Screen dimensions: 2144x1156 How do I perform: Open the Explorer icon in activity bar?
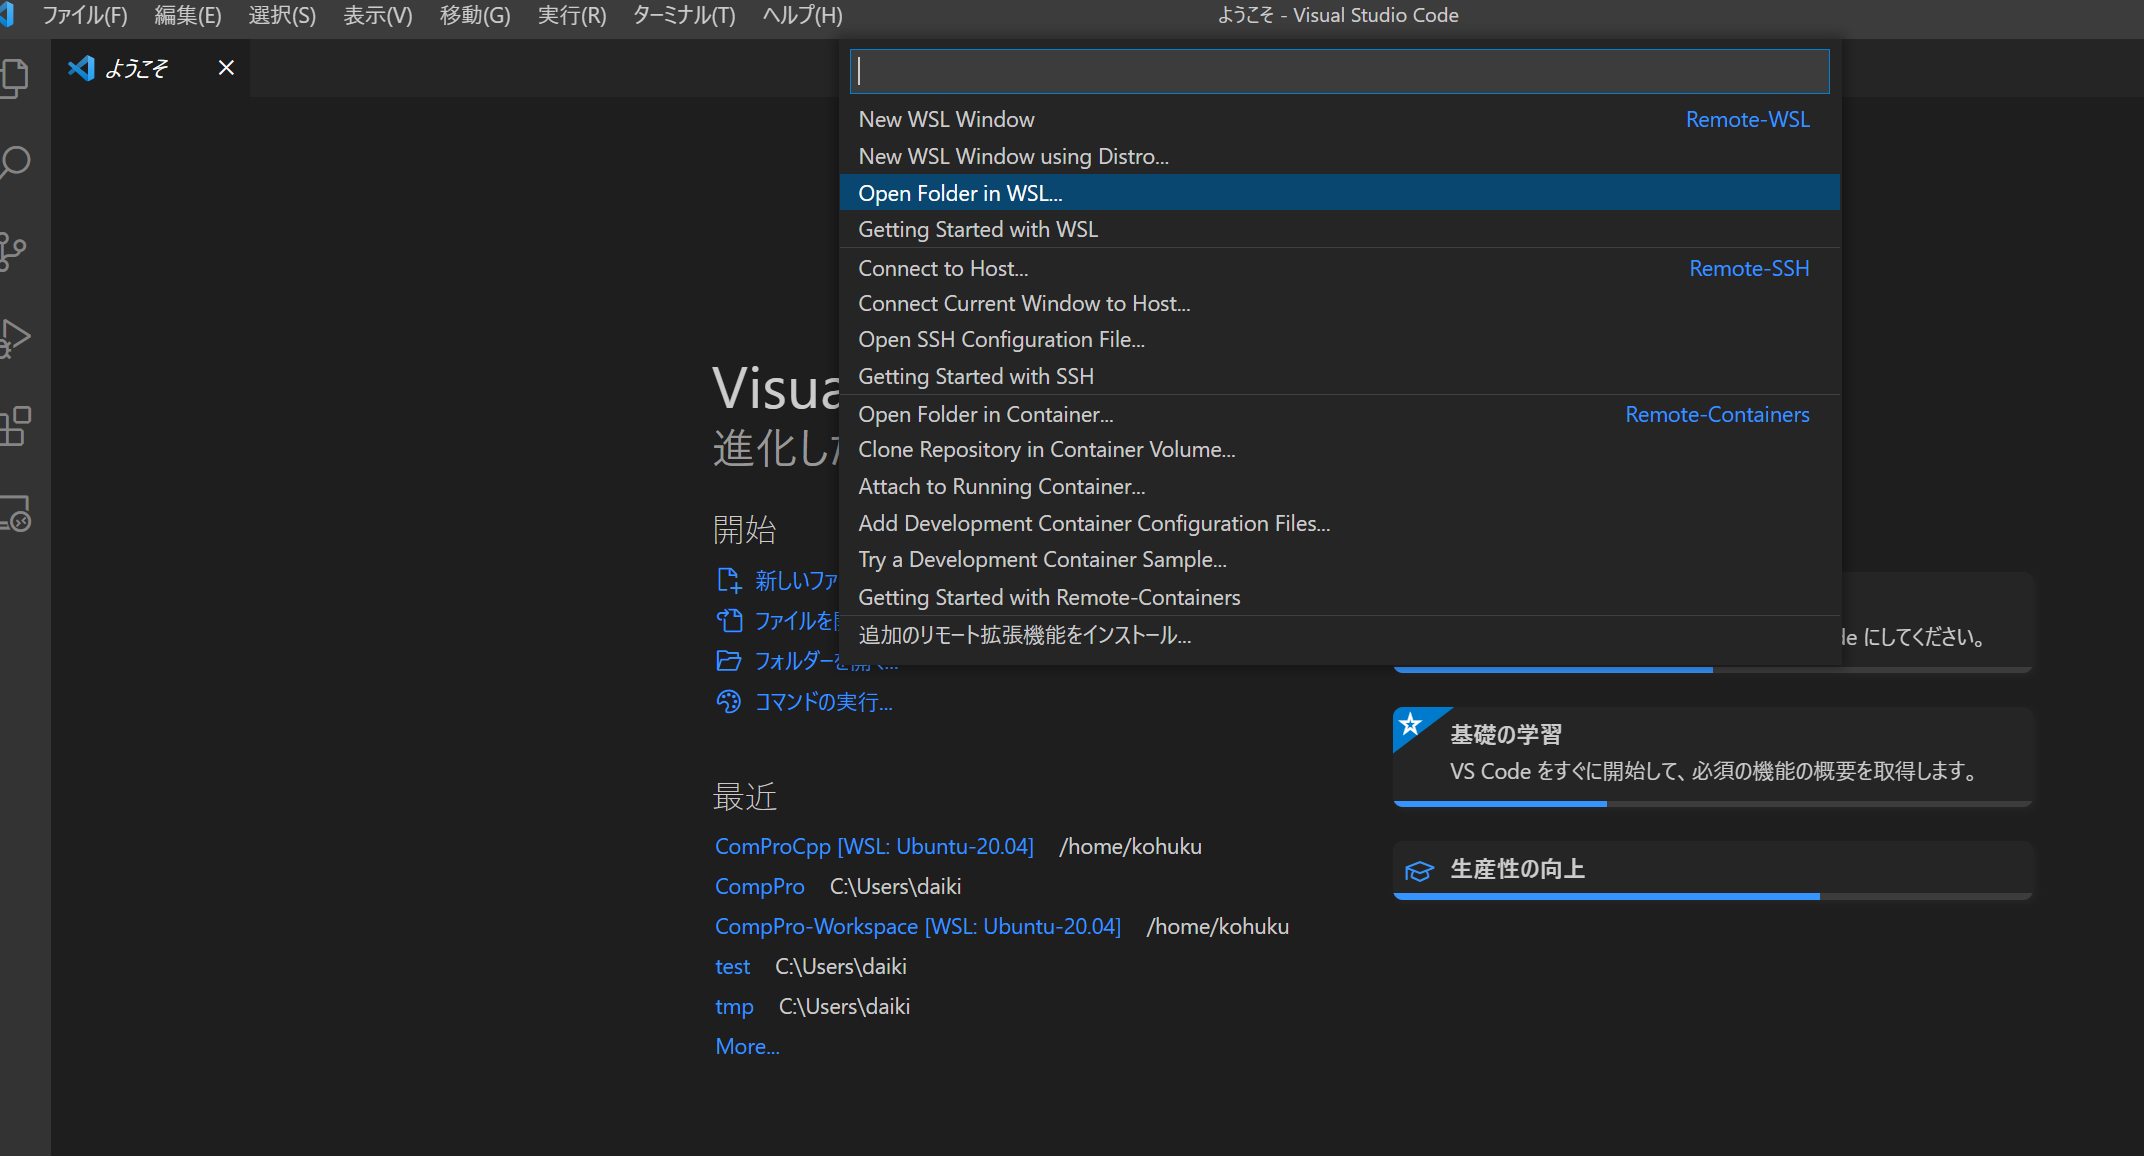pos(14,77)
